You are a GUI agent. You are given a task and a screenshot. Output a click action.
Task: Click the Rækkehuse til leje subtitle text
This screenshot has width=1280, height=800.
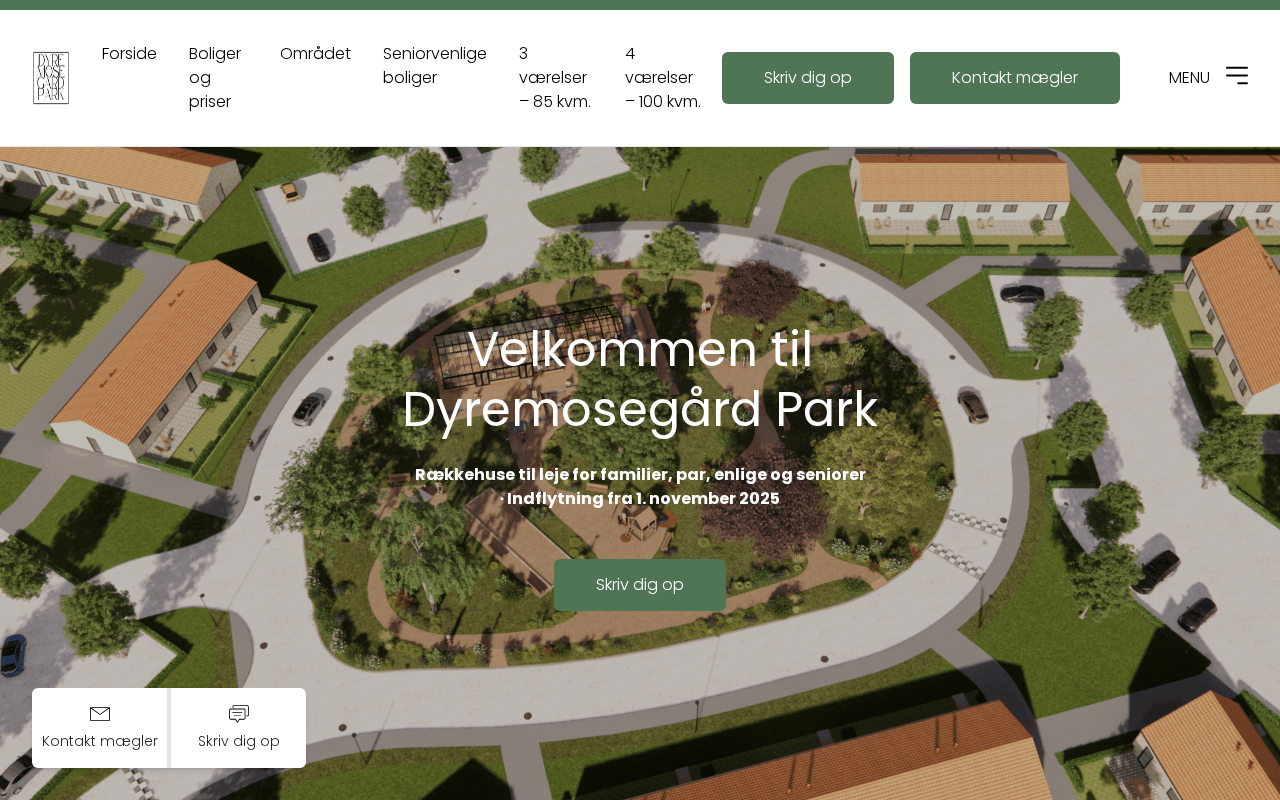(640, 486)
